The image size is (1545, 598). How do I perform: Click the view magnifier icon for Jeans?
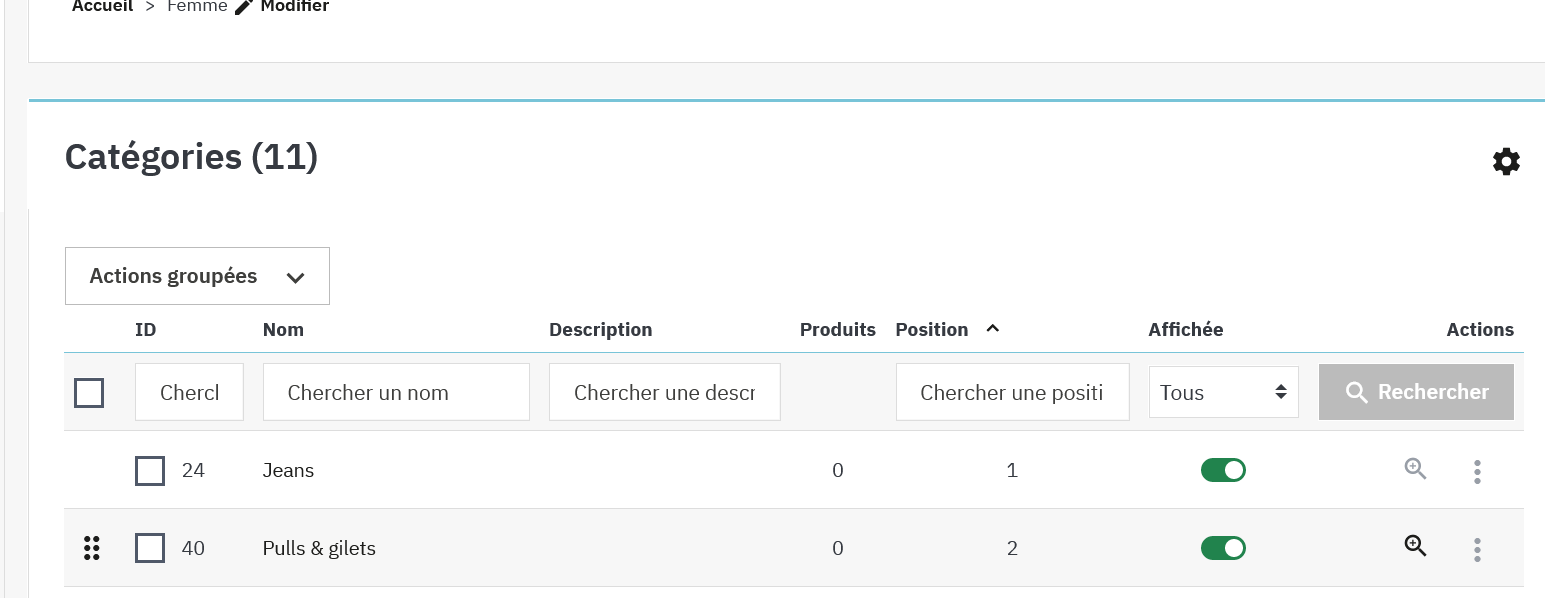tap(1415, 468)
